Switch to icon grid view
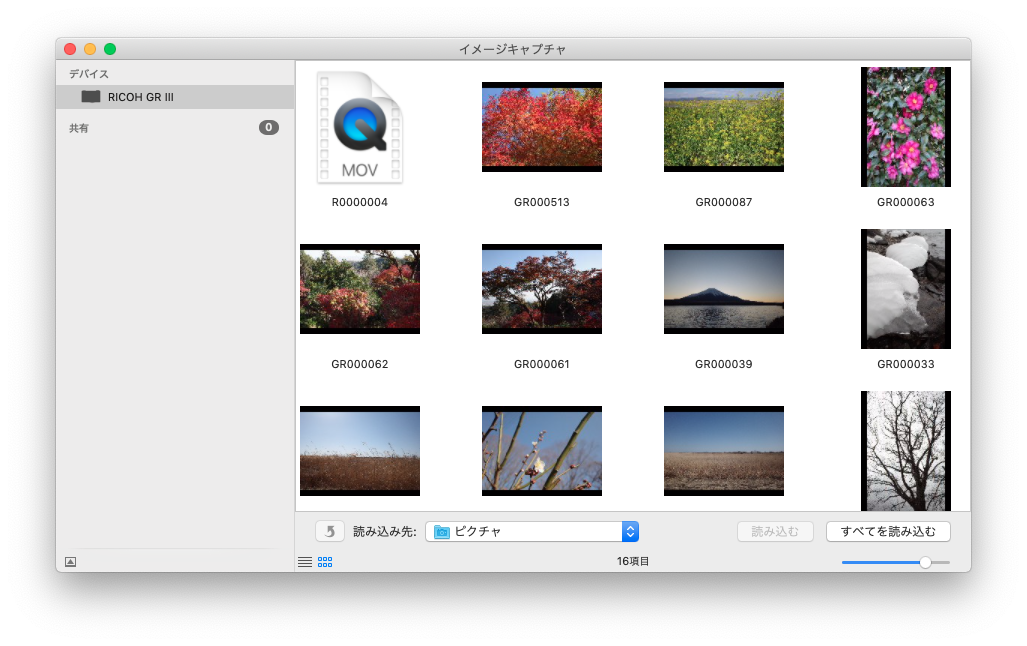Screen dimensions: 1027x646 point(325,562)
